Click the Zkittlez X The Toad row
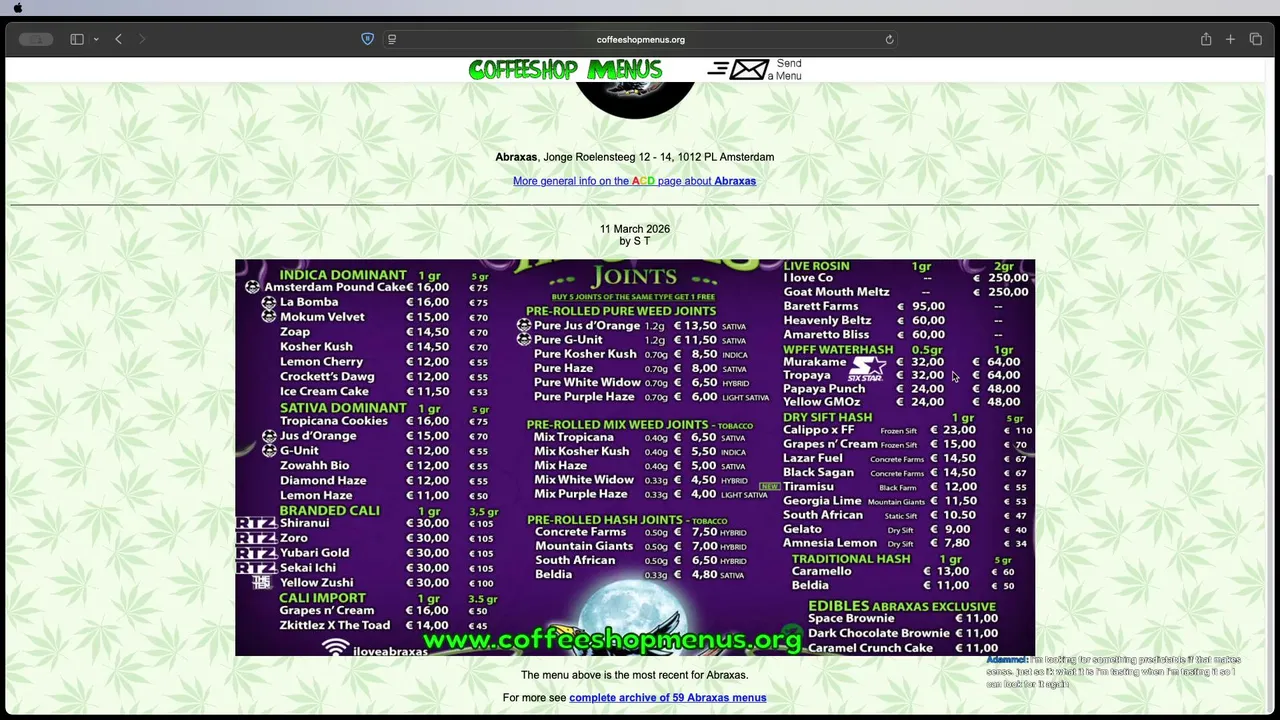This screenshot has width=1280, height=720. (384, 626)
